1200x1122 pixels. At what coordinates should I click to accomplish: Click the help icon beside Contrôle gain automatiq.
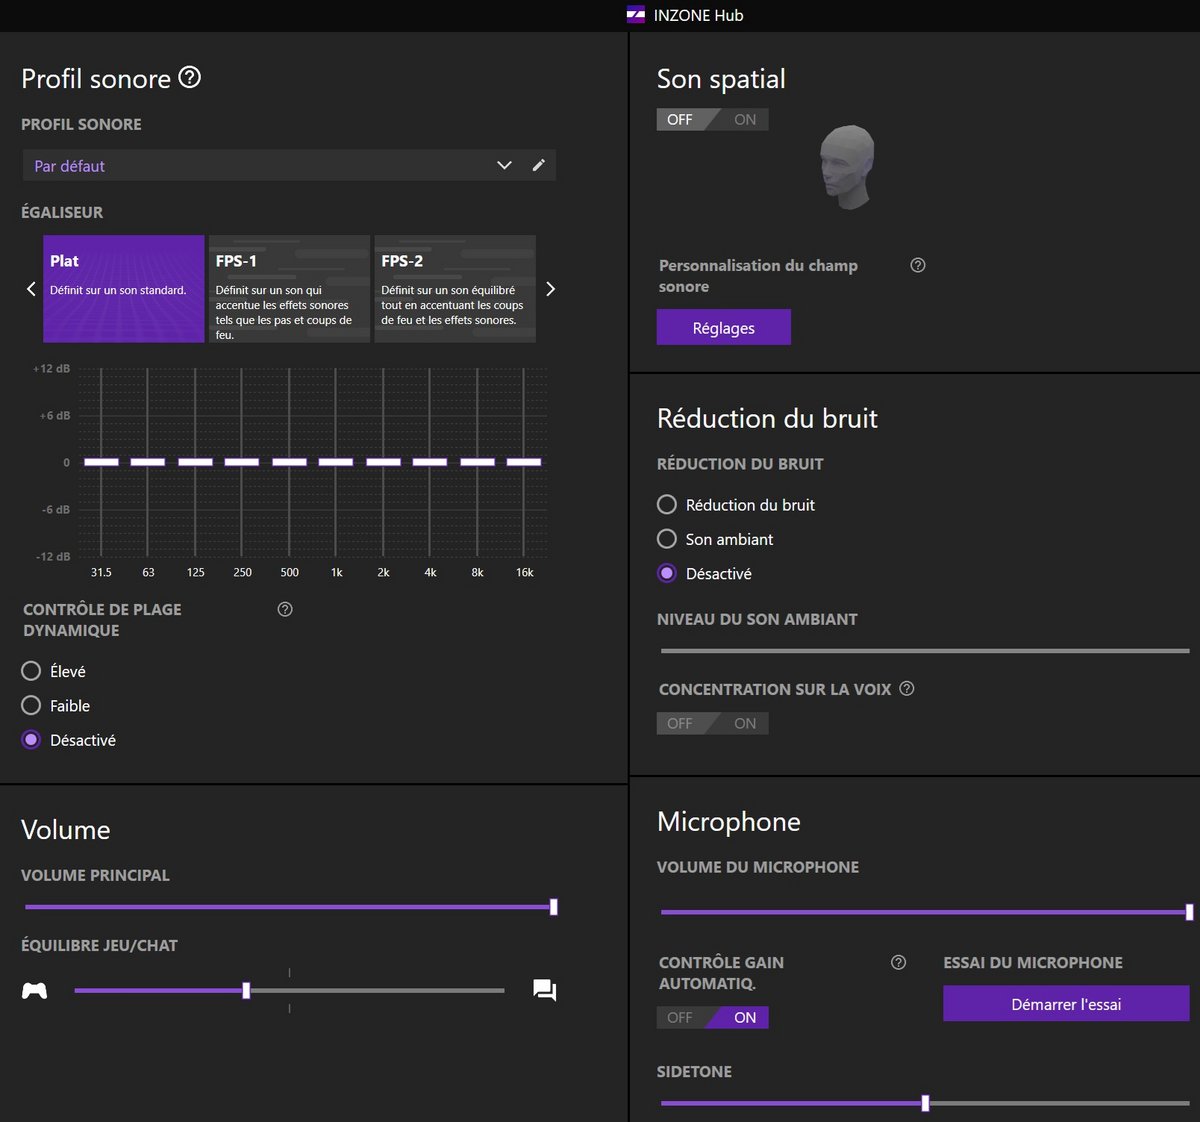click(897, 962)
